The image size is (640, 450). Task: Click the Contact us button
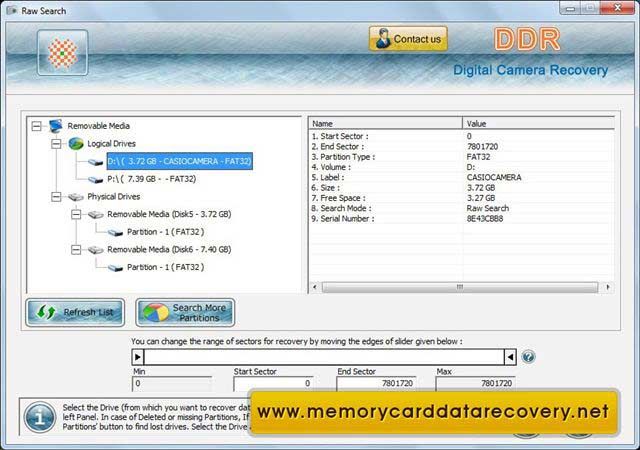(408, 40)
